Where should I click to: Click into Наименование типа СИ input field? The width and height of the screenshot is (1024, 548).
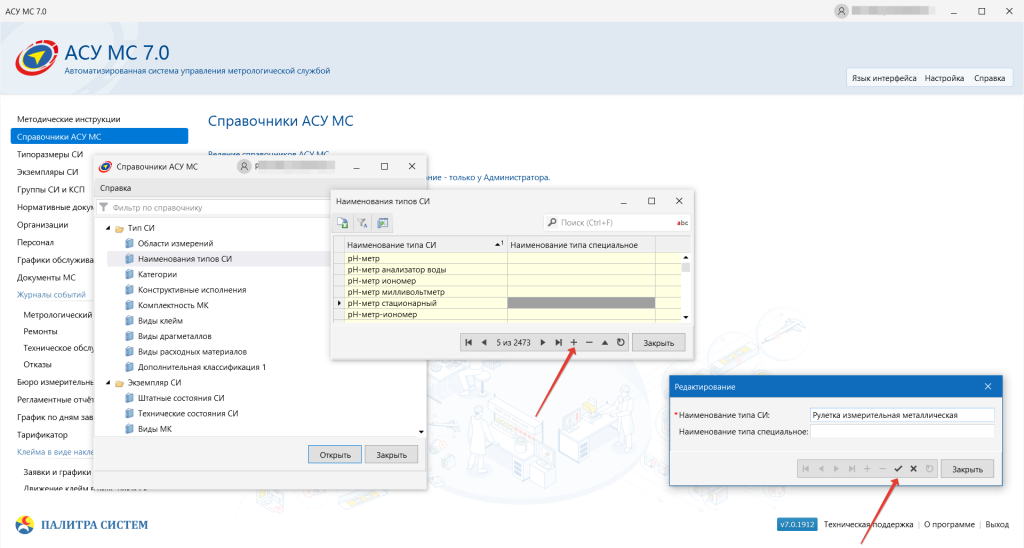pyautogui.click(x=902, y=415)
